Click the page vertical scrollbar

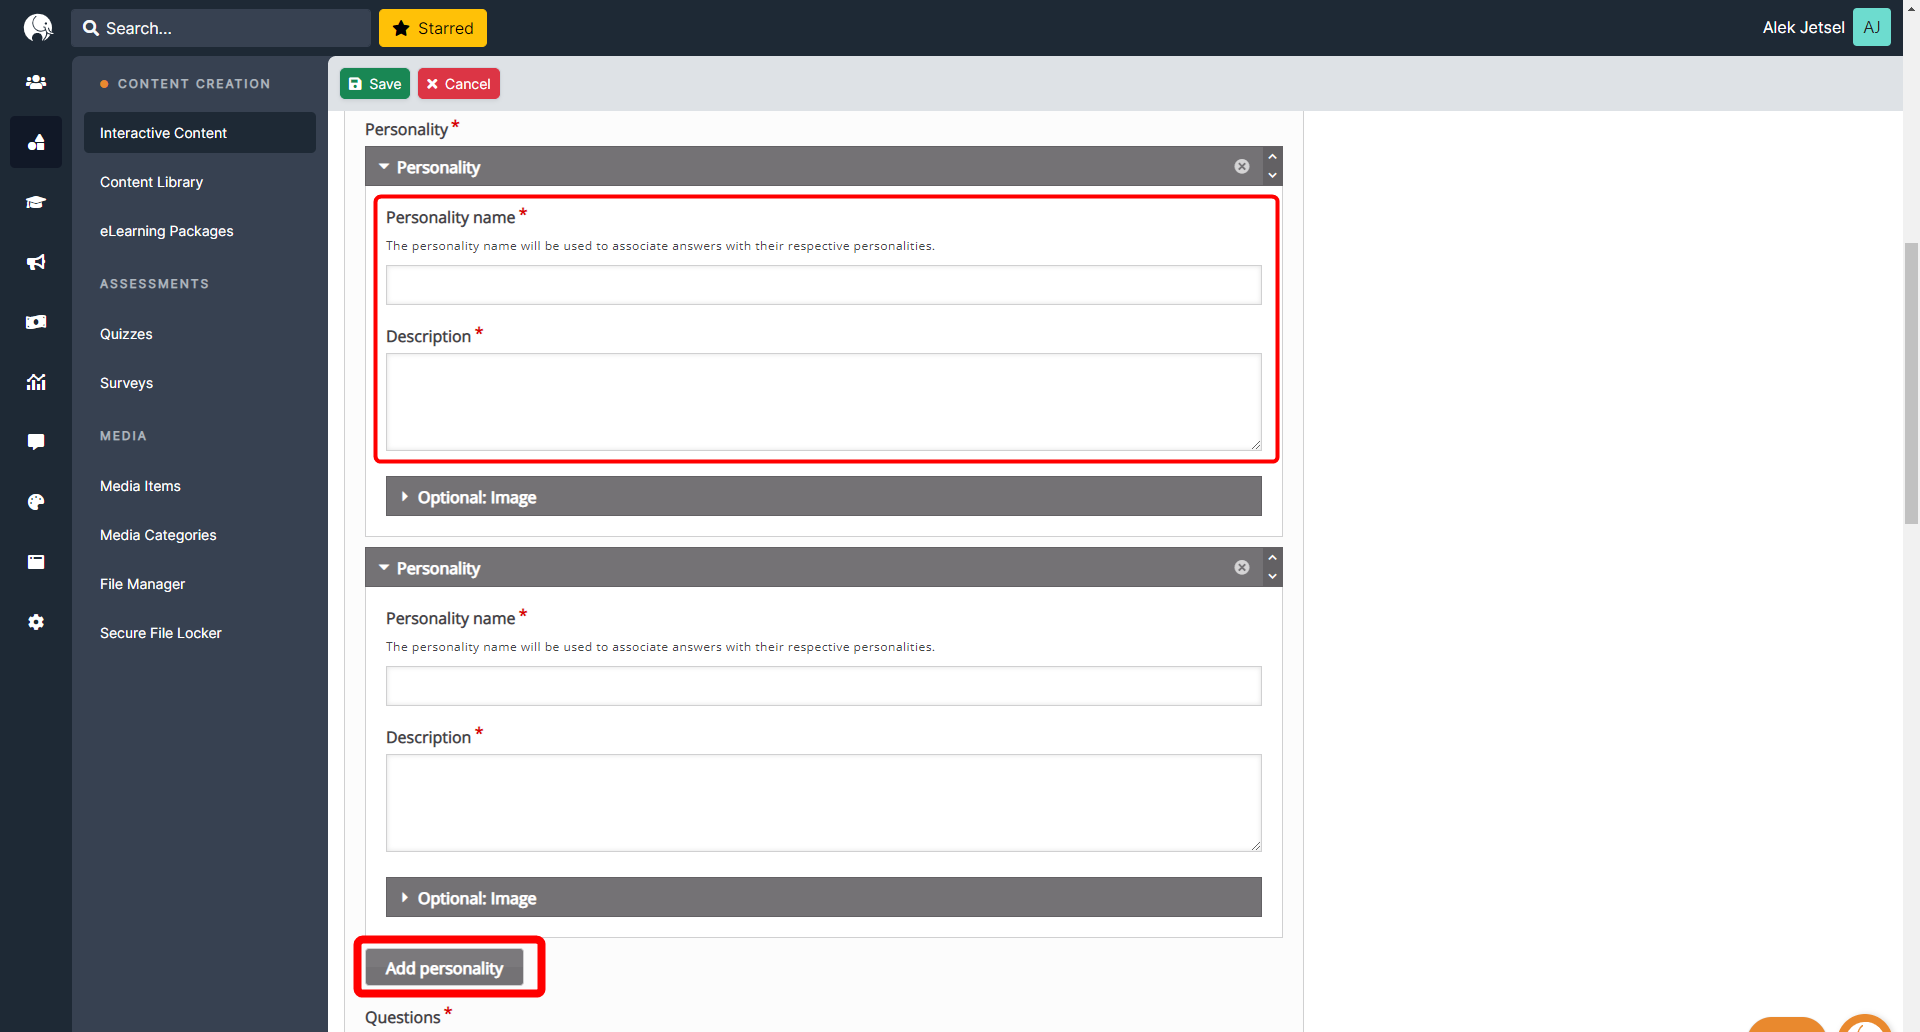(1911, 383)
